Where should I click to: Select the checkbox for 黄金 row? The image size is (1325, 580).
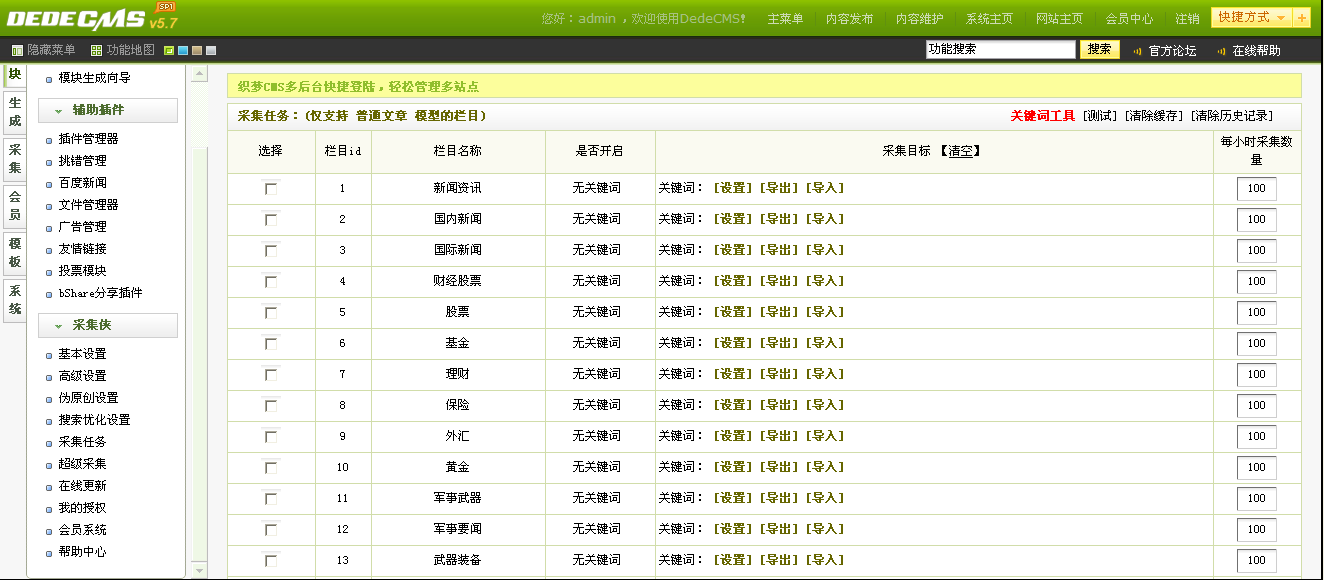[x=270, y=467]
